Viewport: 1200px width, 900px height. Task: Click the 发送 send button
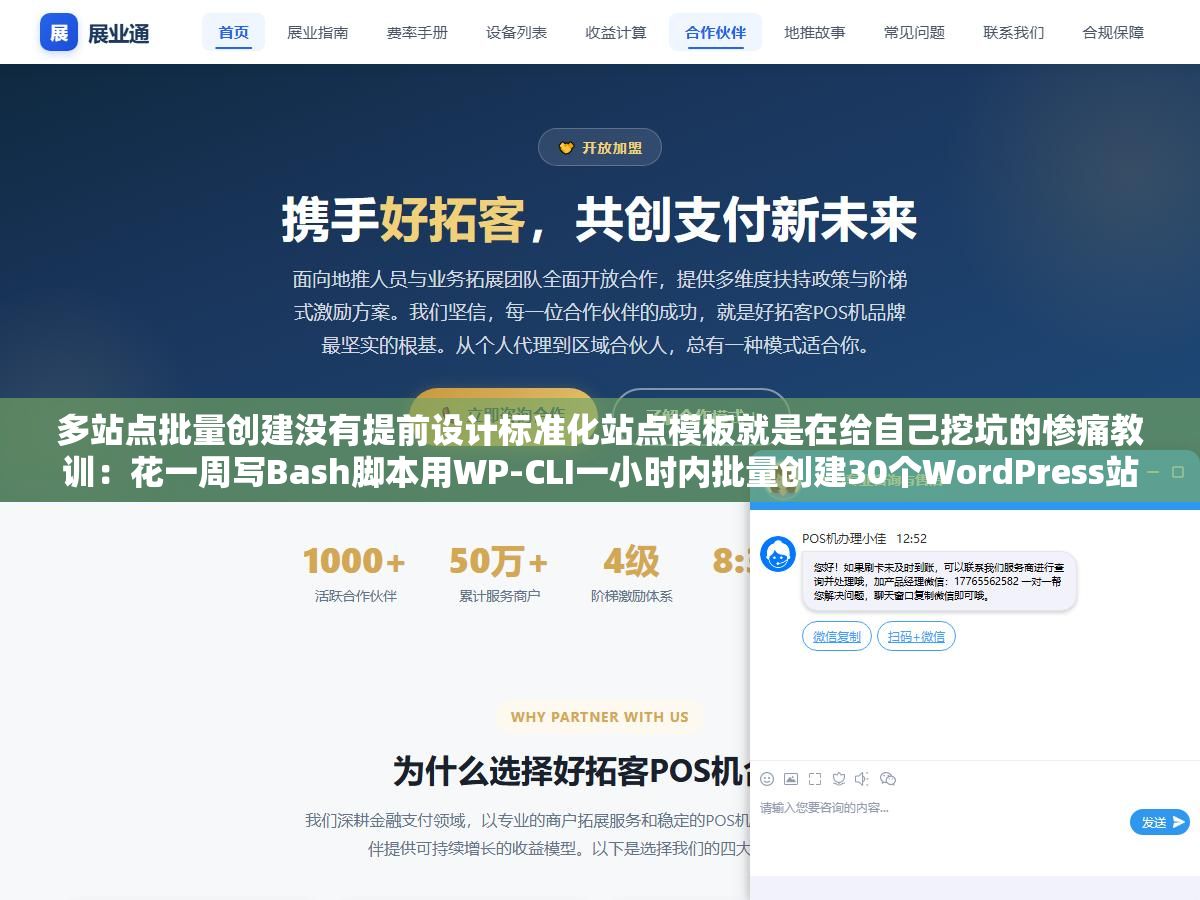(x=1160, y=822)
